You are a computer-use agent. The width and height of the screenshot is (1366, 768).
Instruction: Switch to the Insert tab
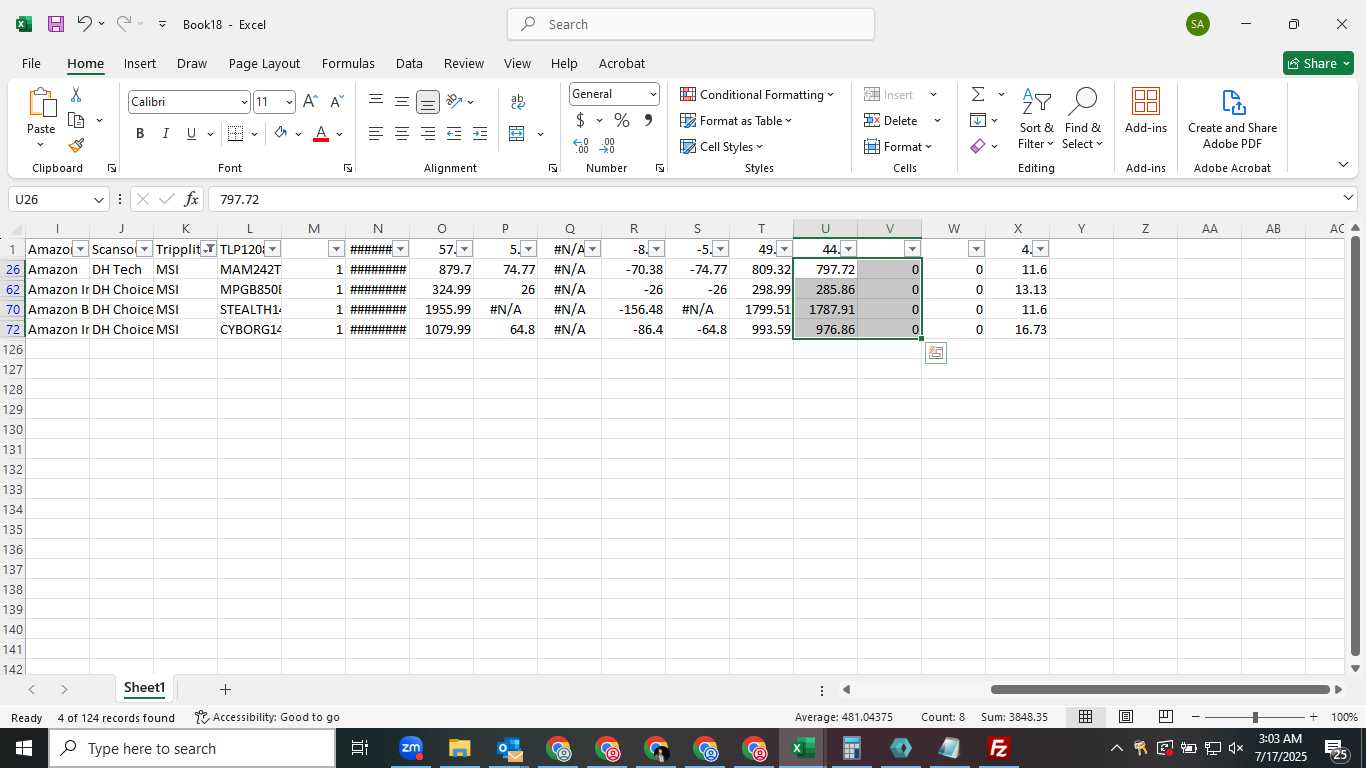tap(140, 63)
